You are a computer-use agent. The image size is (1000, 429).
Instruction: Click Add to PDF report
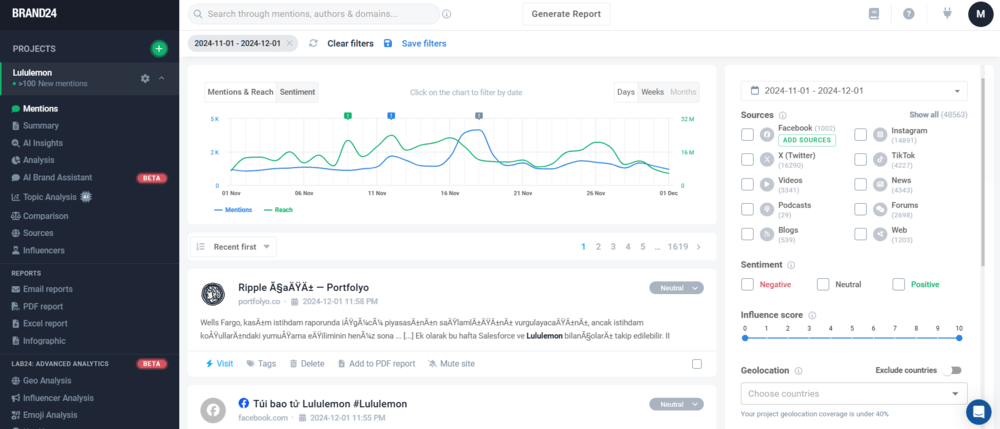pyautogui.click(x=376, y=363)
